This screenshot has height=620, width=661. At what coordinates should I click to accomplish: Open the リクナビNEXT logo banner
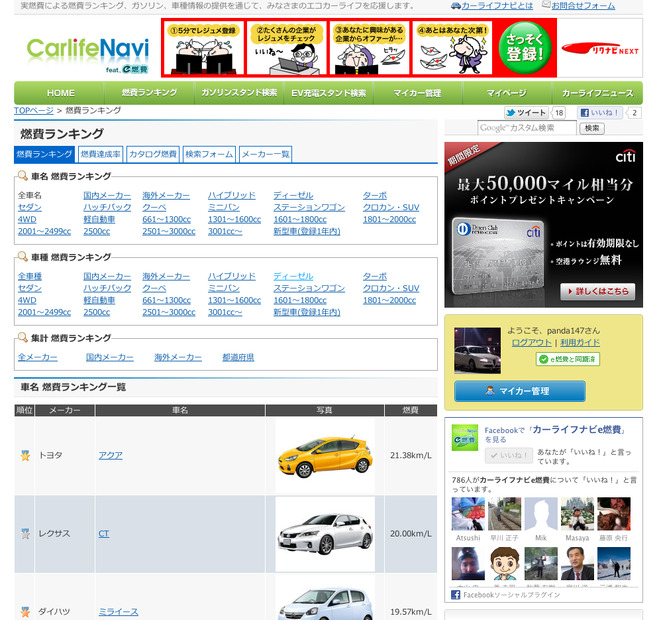point(600,49)
